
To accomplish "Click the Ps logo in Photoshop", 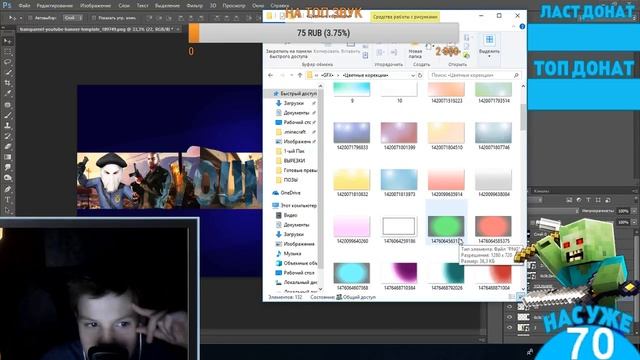I will point(7,5).
